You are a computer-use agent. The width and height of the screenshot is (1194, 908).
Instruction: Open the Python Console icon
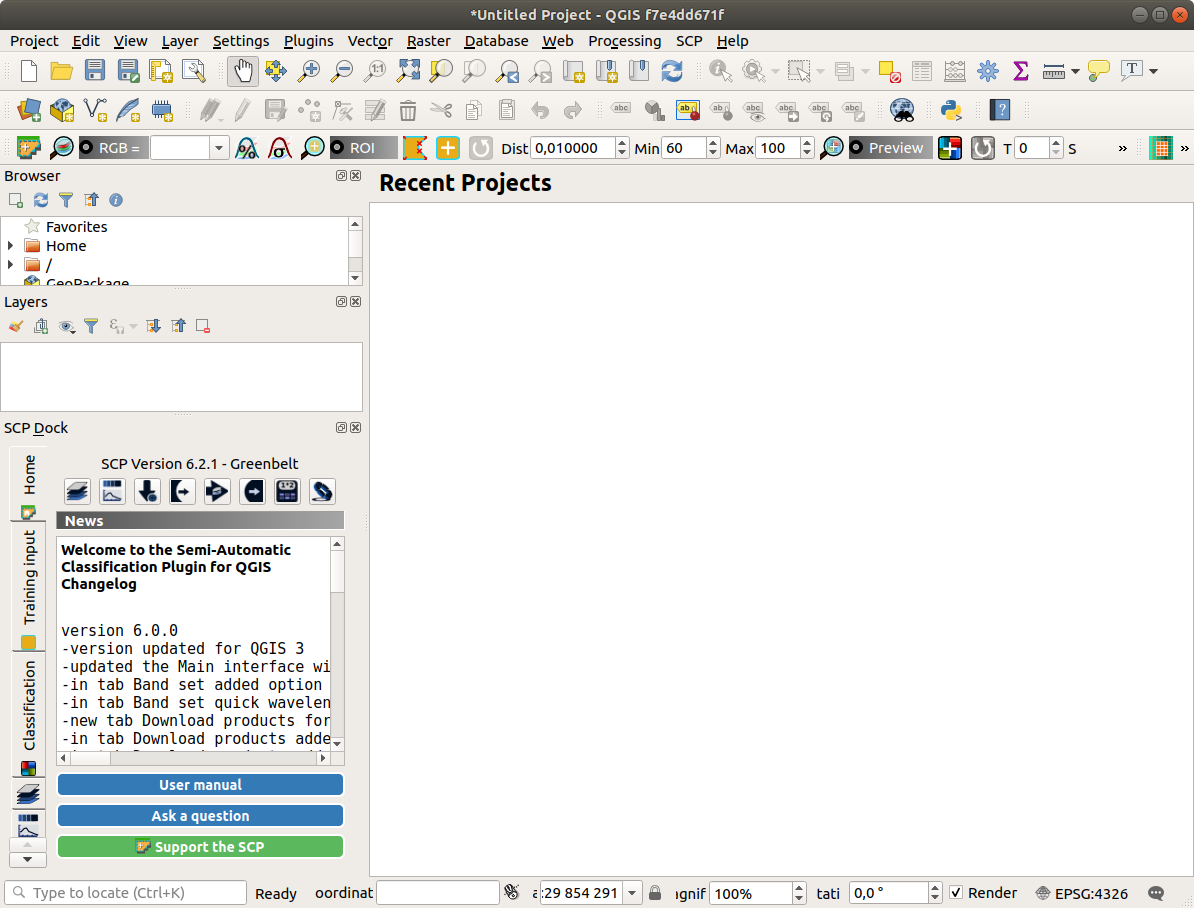coord(951,109)
